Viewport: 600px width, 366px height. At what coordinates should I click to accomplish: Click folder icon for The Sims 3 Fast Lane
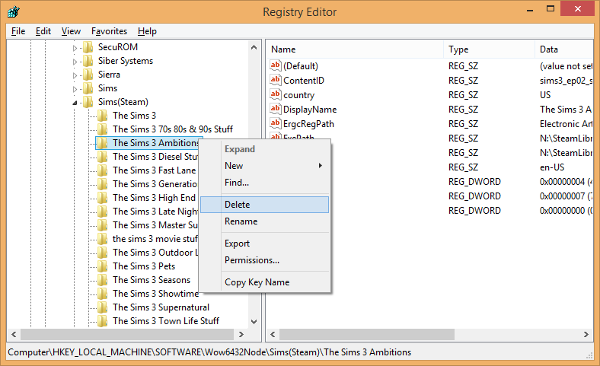102,170
